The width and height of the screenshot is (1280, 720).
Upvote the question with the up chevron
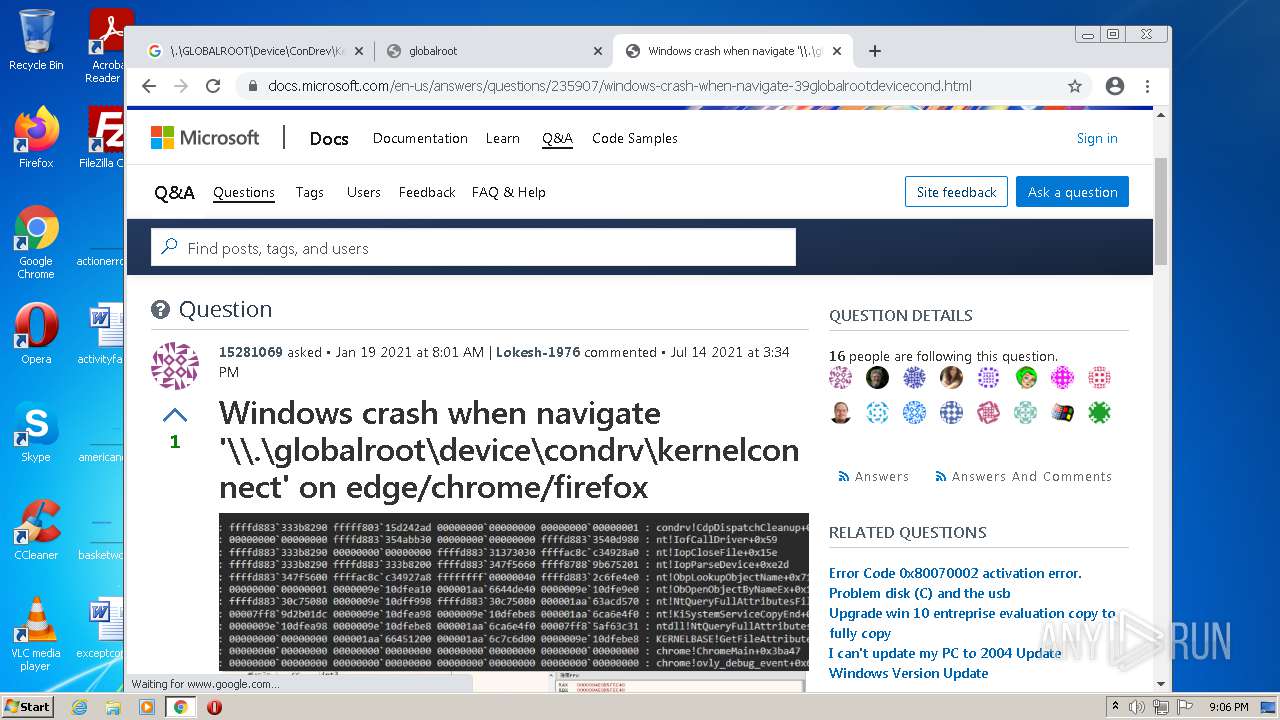pos(175,414)
